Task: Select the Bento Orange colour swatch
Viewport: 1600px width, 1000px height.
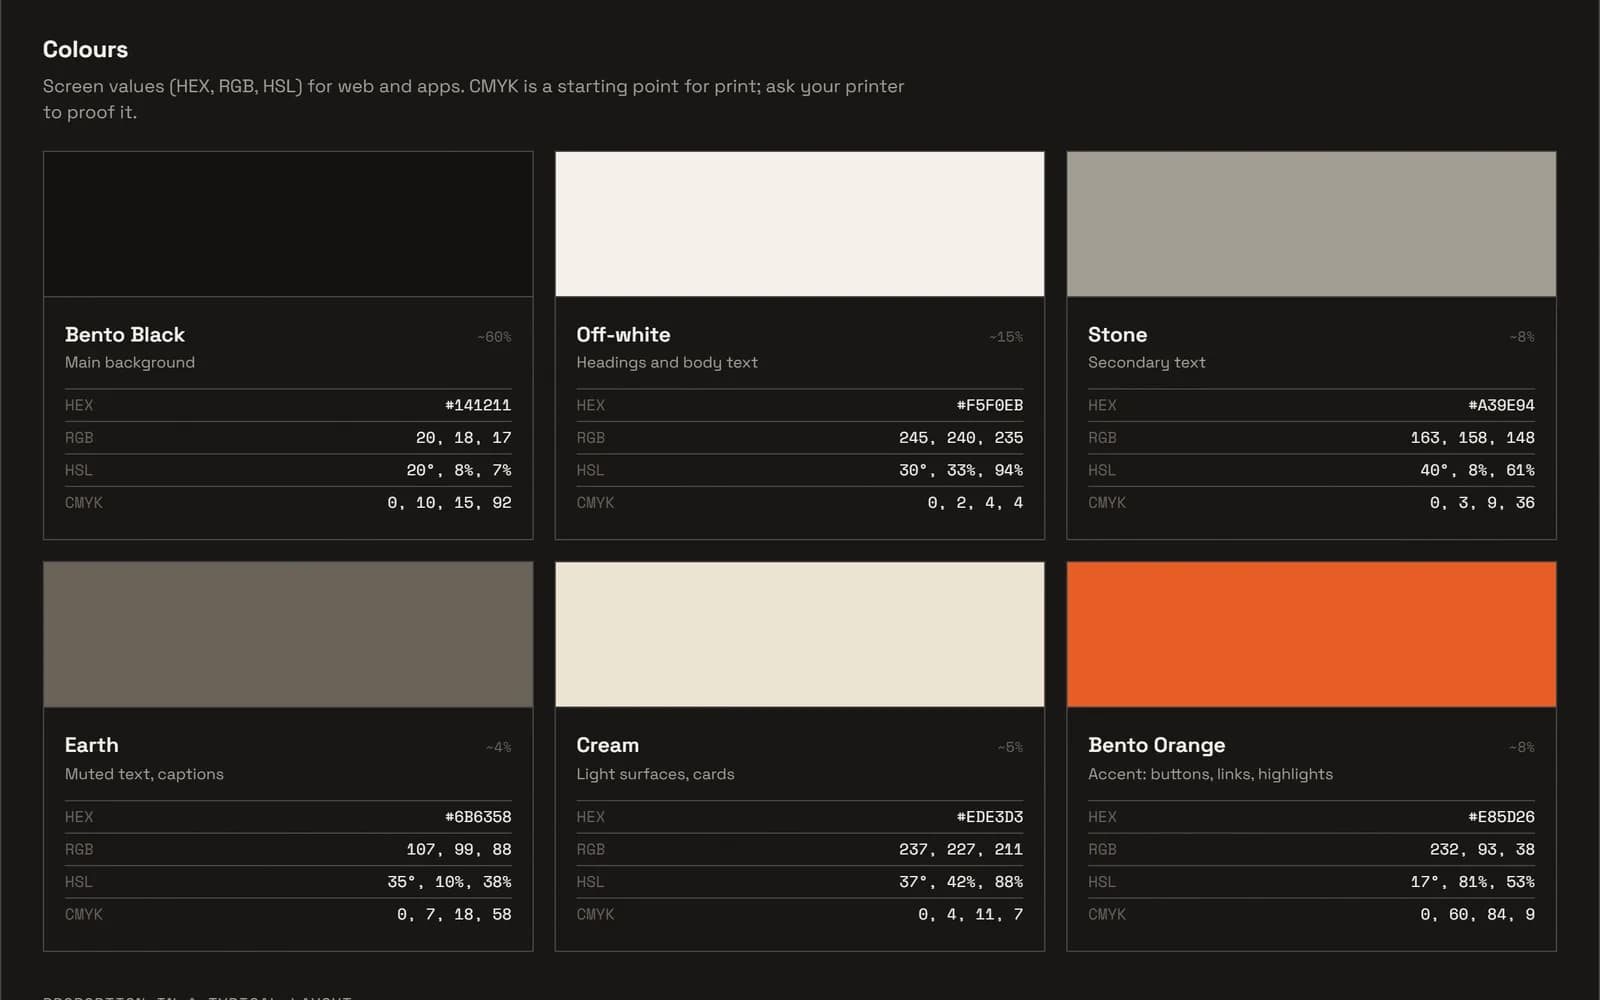Action: [1311, 634]
